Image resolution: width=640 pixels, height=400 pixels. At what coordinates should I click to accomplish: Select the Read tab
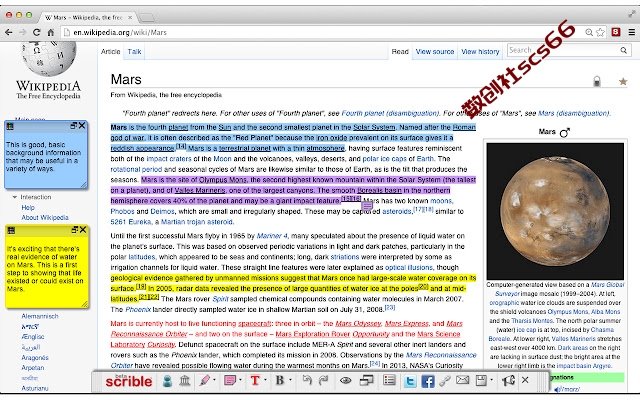click(400, 51)
